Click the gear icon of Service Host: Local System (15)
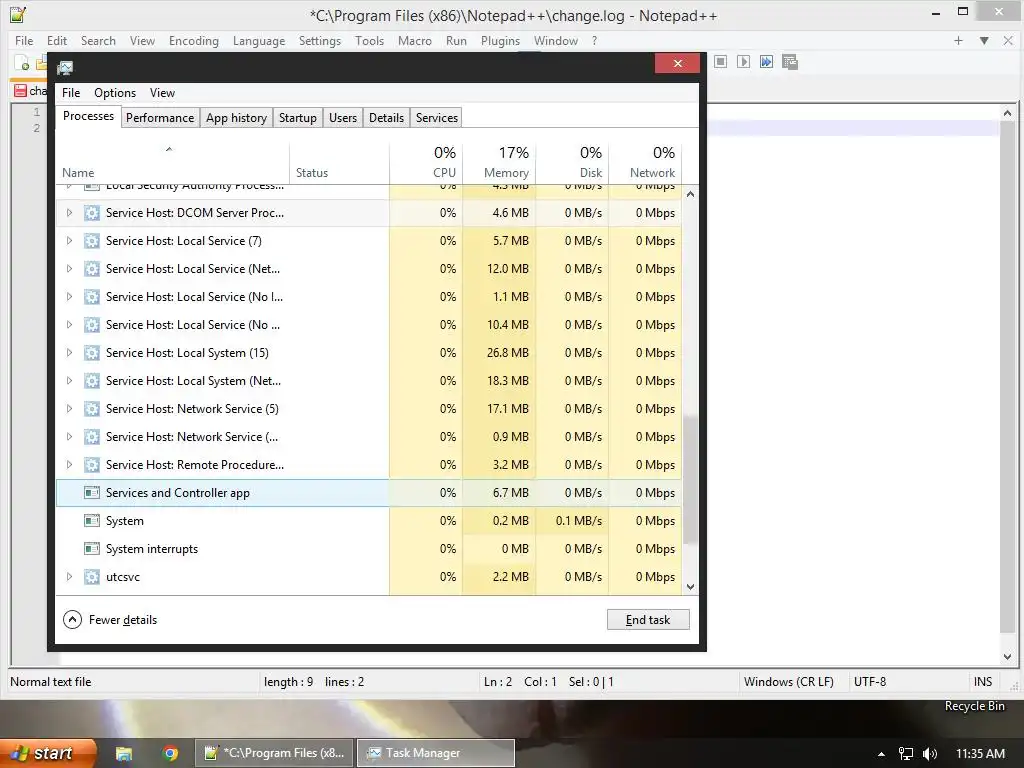Viewport: 1024px width, 768px height. [92, 353]
